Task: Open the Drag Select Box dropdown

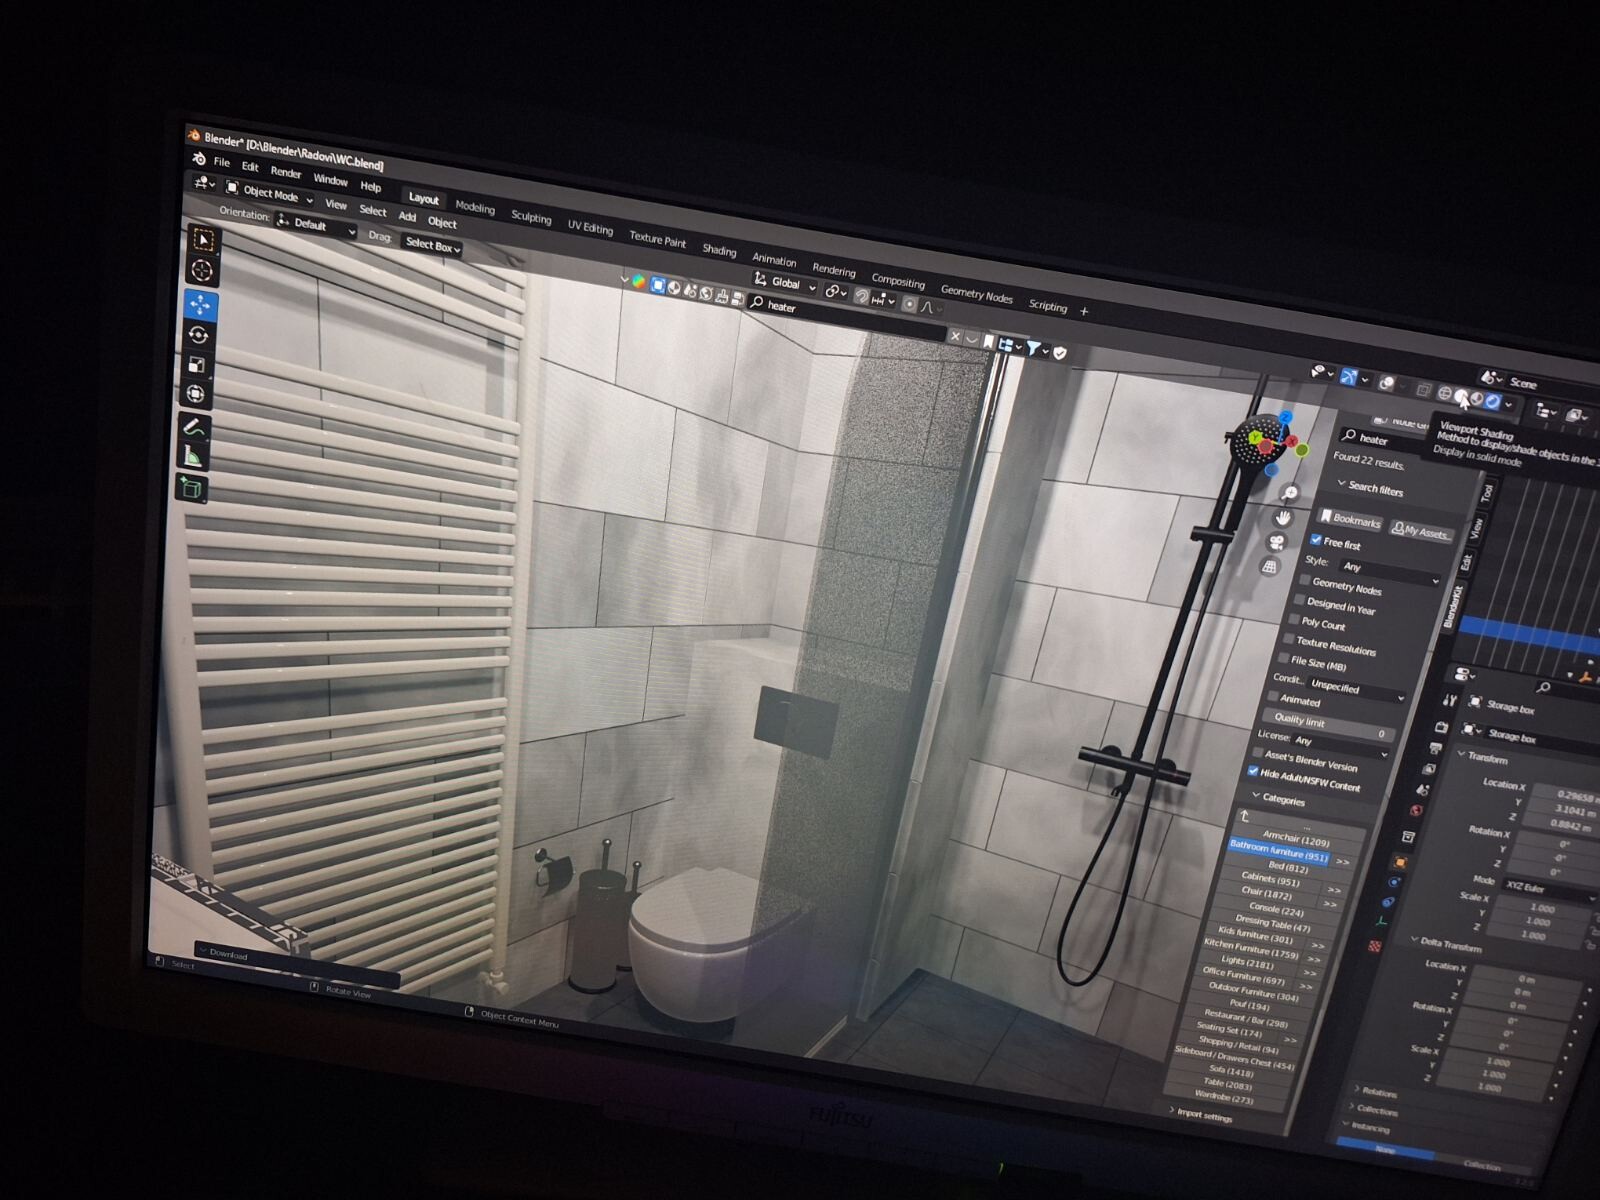Action: (432, 245)
